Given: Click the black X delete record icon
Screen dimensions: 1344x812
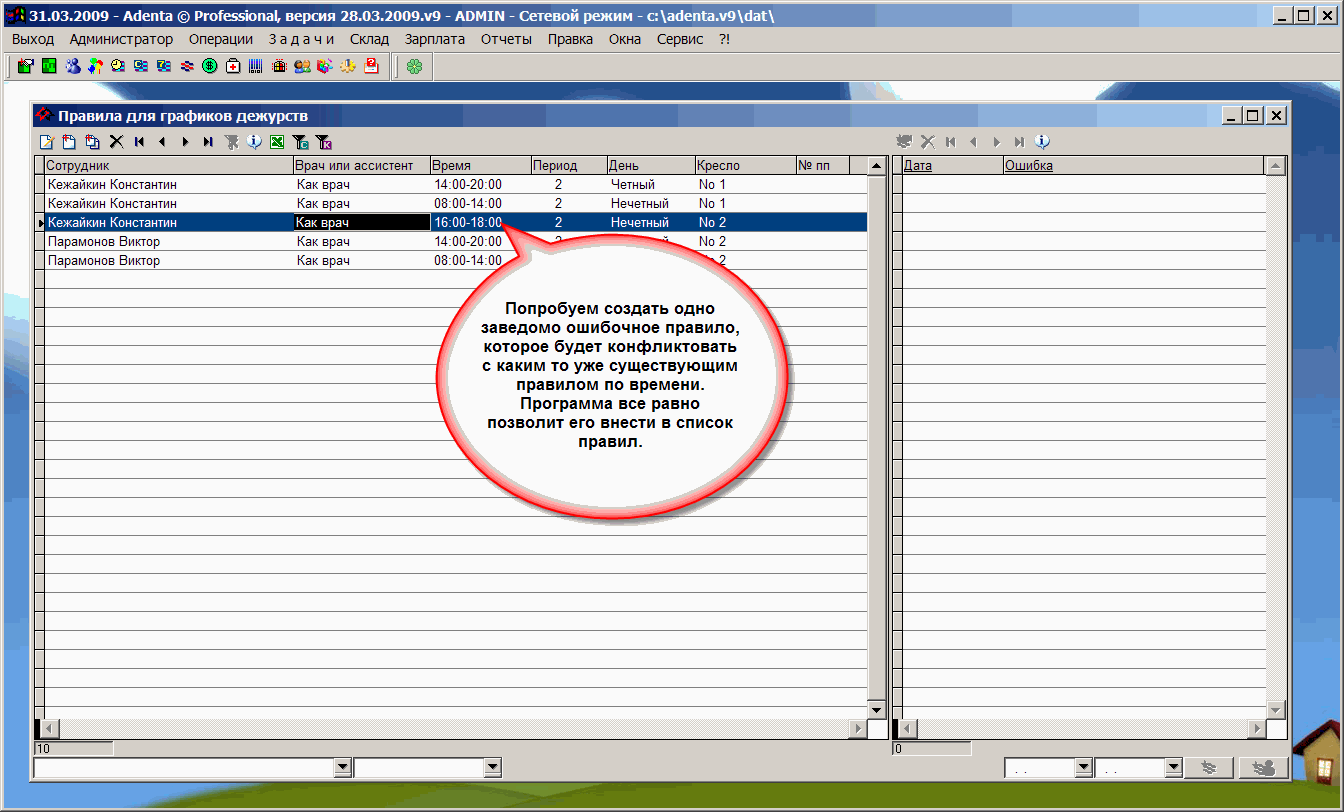Looking at the screenshot, I should [x=116, y=142].
